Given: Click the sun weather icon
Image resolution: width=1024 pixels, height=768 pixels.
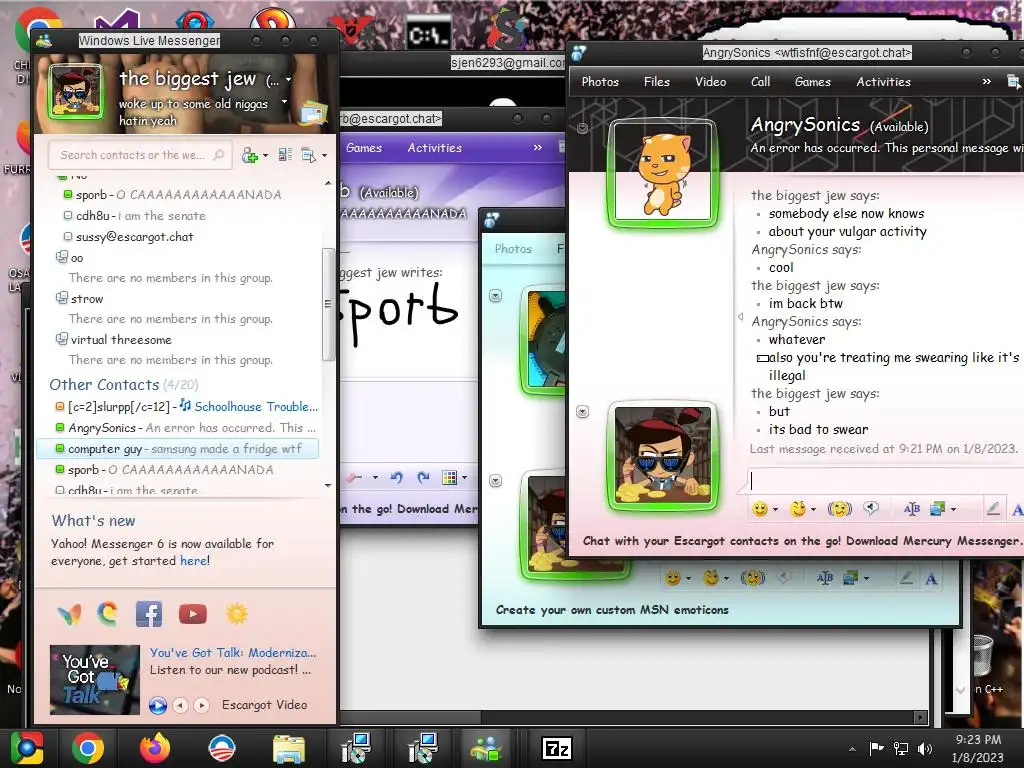Looking at the screenshot, I should click(x=236, y=614).
